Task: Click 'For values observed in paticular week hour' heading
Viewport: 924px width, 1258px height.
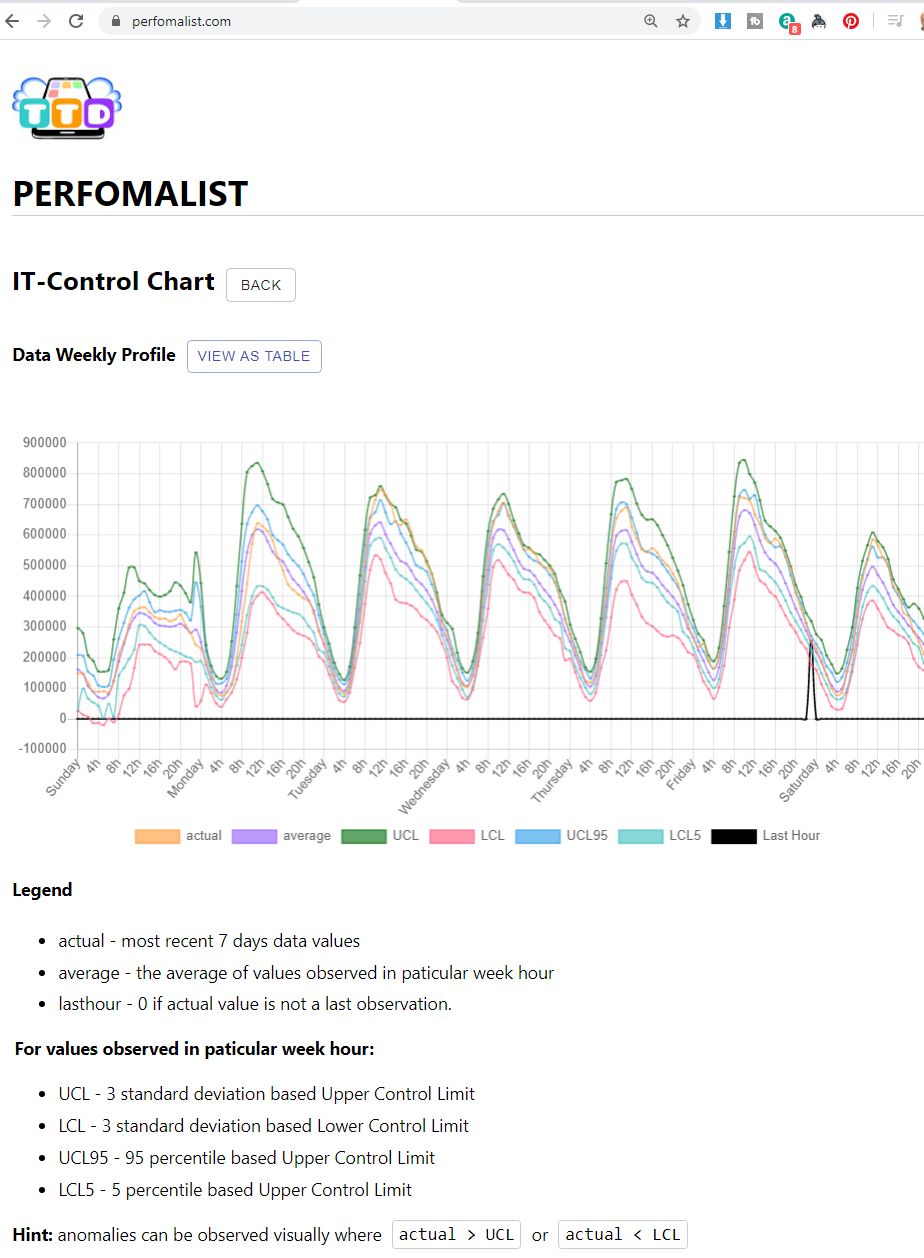Action: point(194,1049)
